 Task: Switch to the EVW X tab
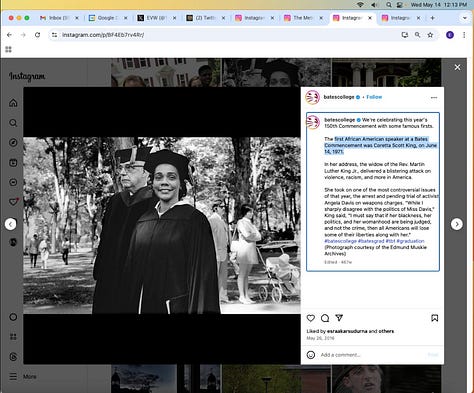click(157, 18)
